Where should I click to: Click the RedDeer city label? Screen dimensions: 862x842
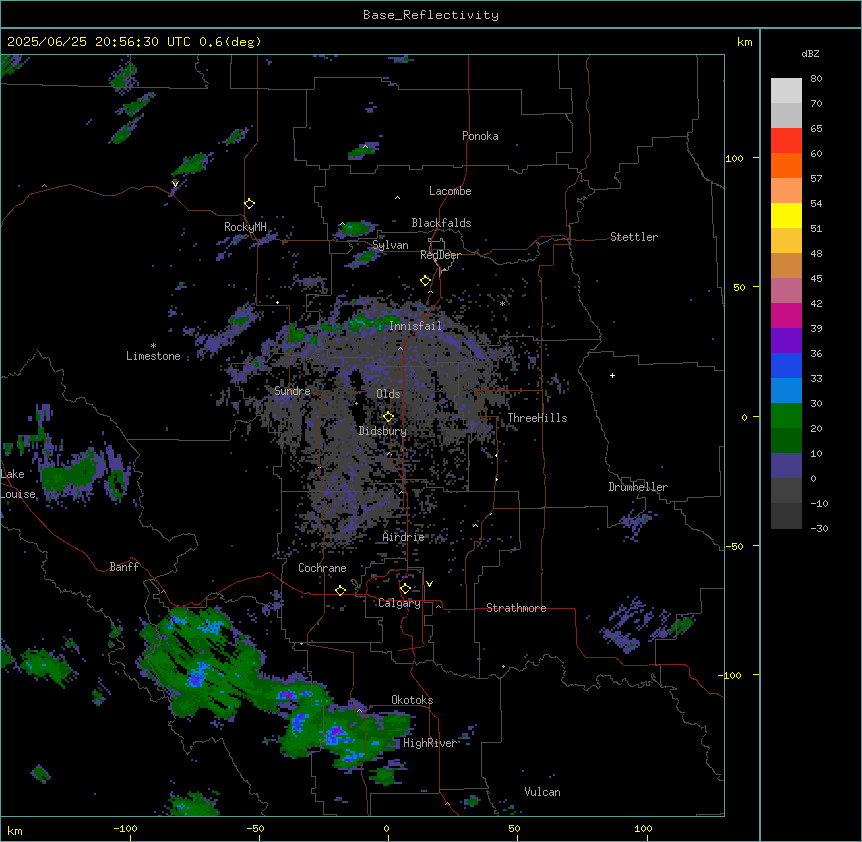click(x=440, y=255)
